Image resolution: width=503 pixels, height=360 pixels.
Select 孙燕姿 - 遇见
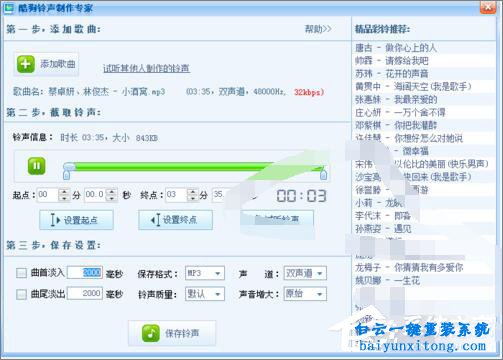(383, 229)
